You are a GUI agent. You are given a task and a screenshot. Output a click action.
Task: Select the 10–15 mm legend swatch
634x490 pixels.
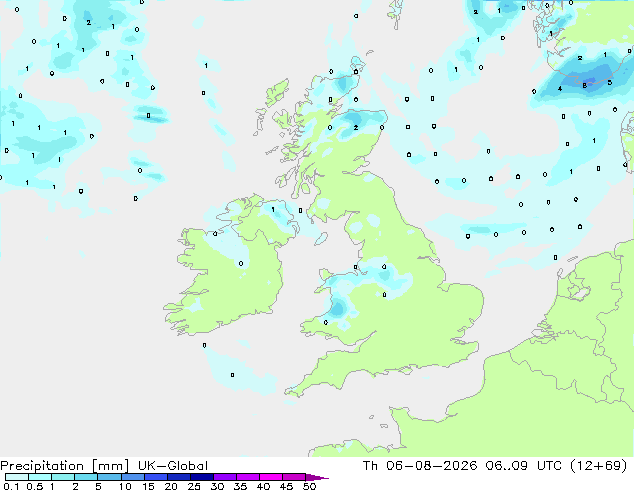133,477
